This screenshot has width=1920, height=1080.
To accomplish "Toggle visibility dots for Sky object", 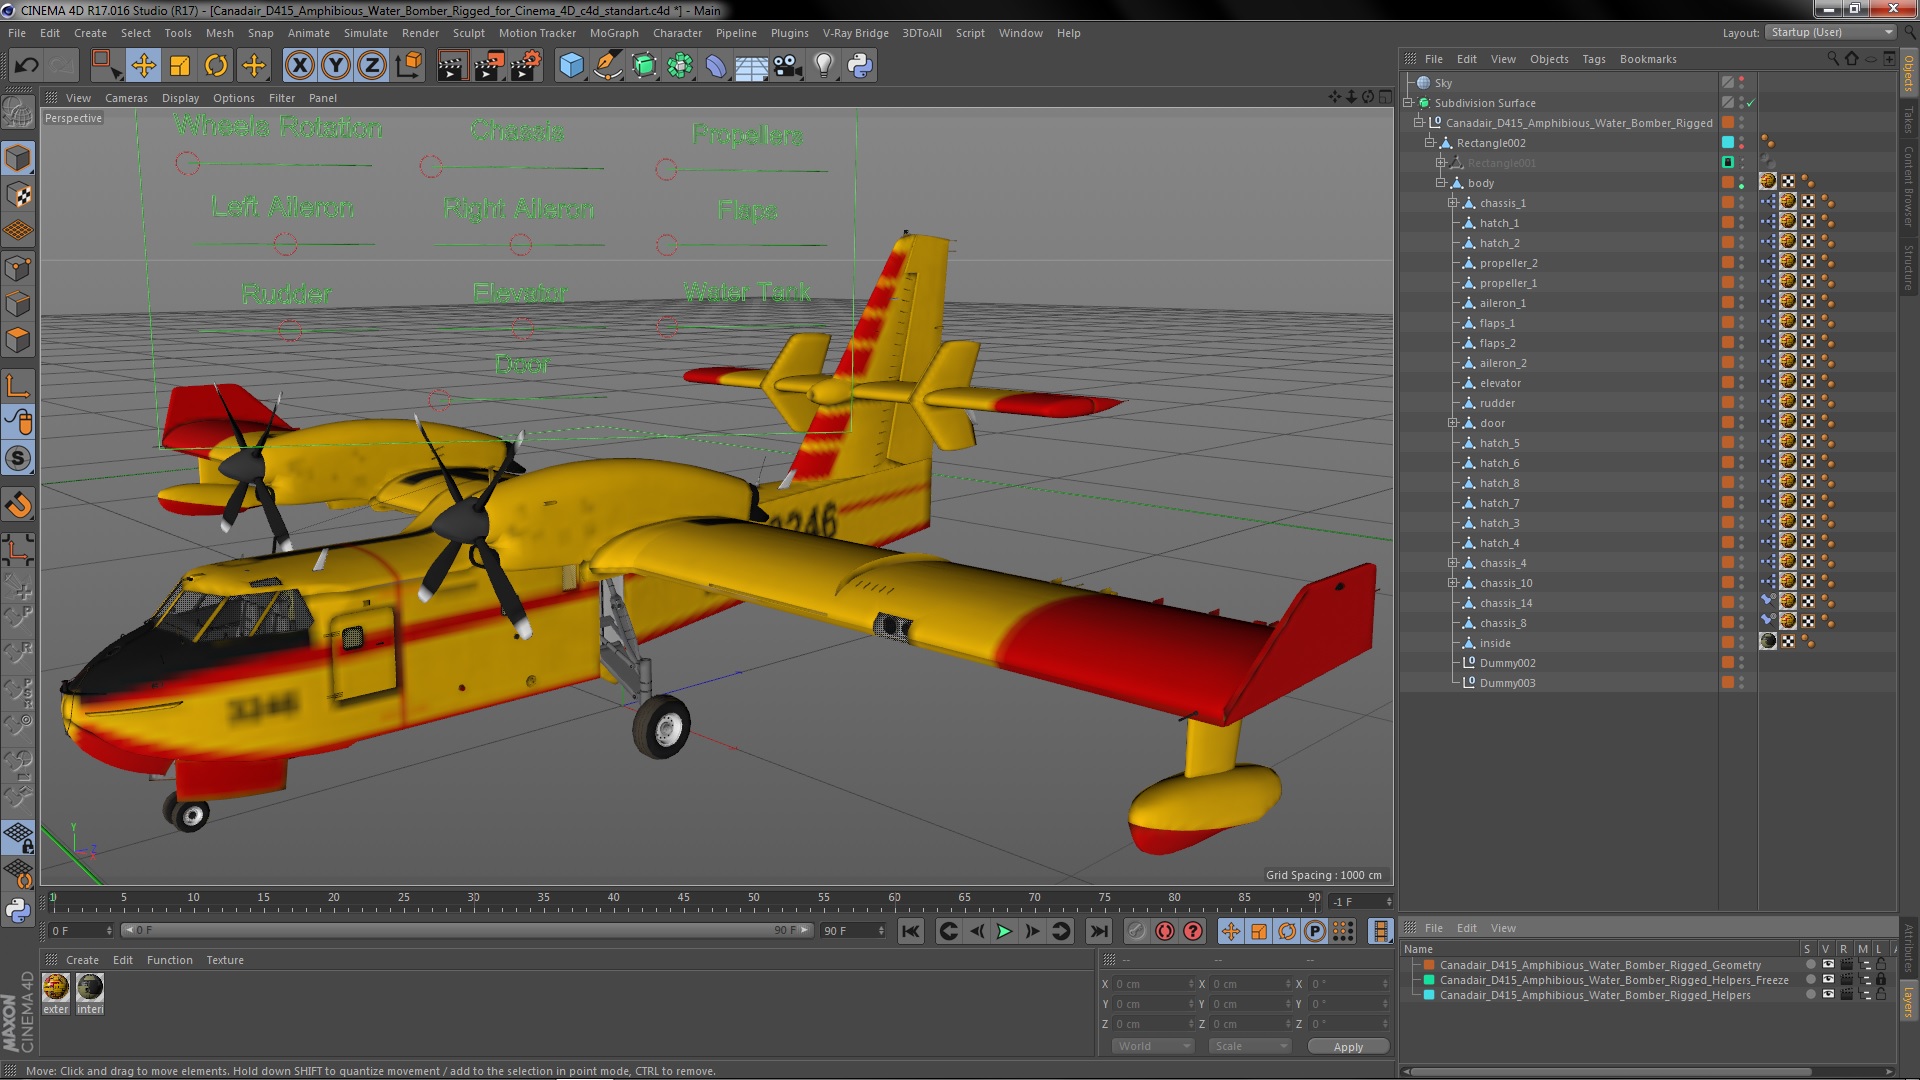I will 1741,83.
